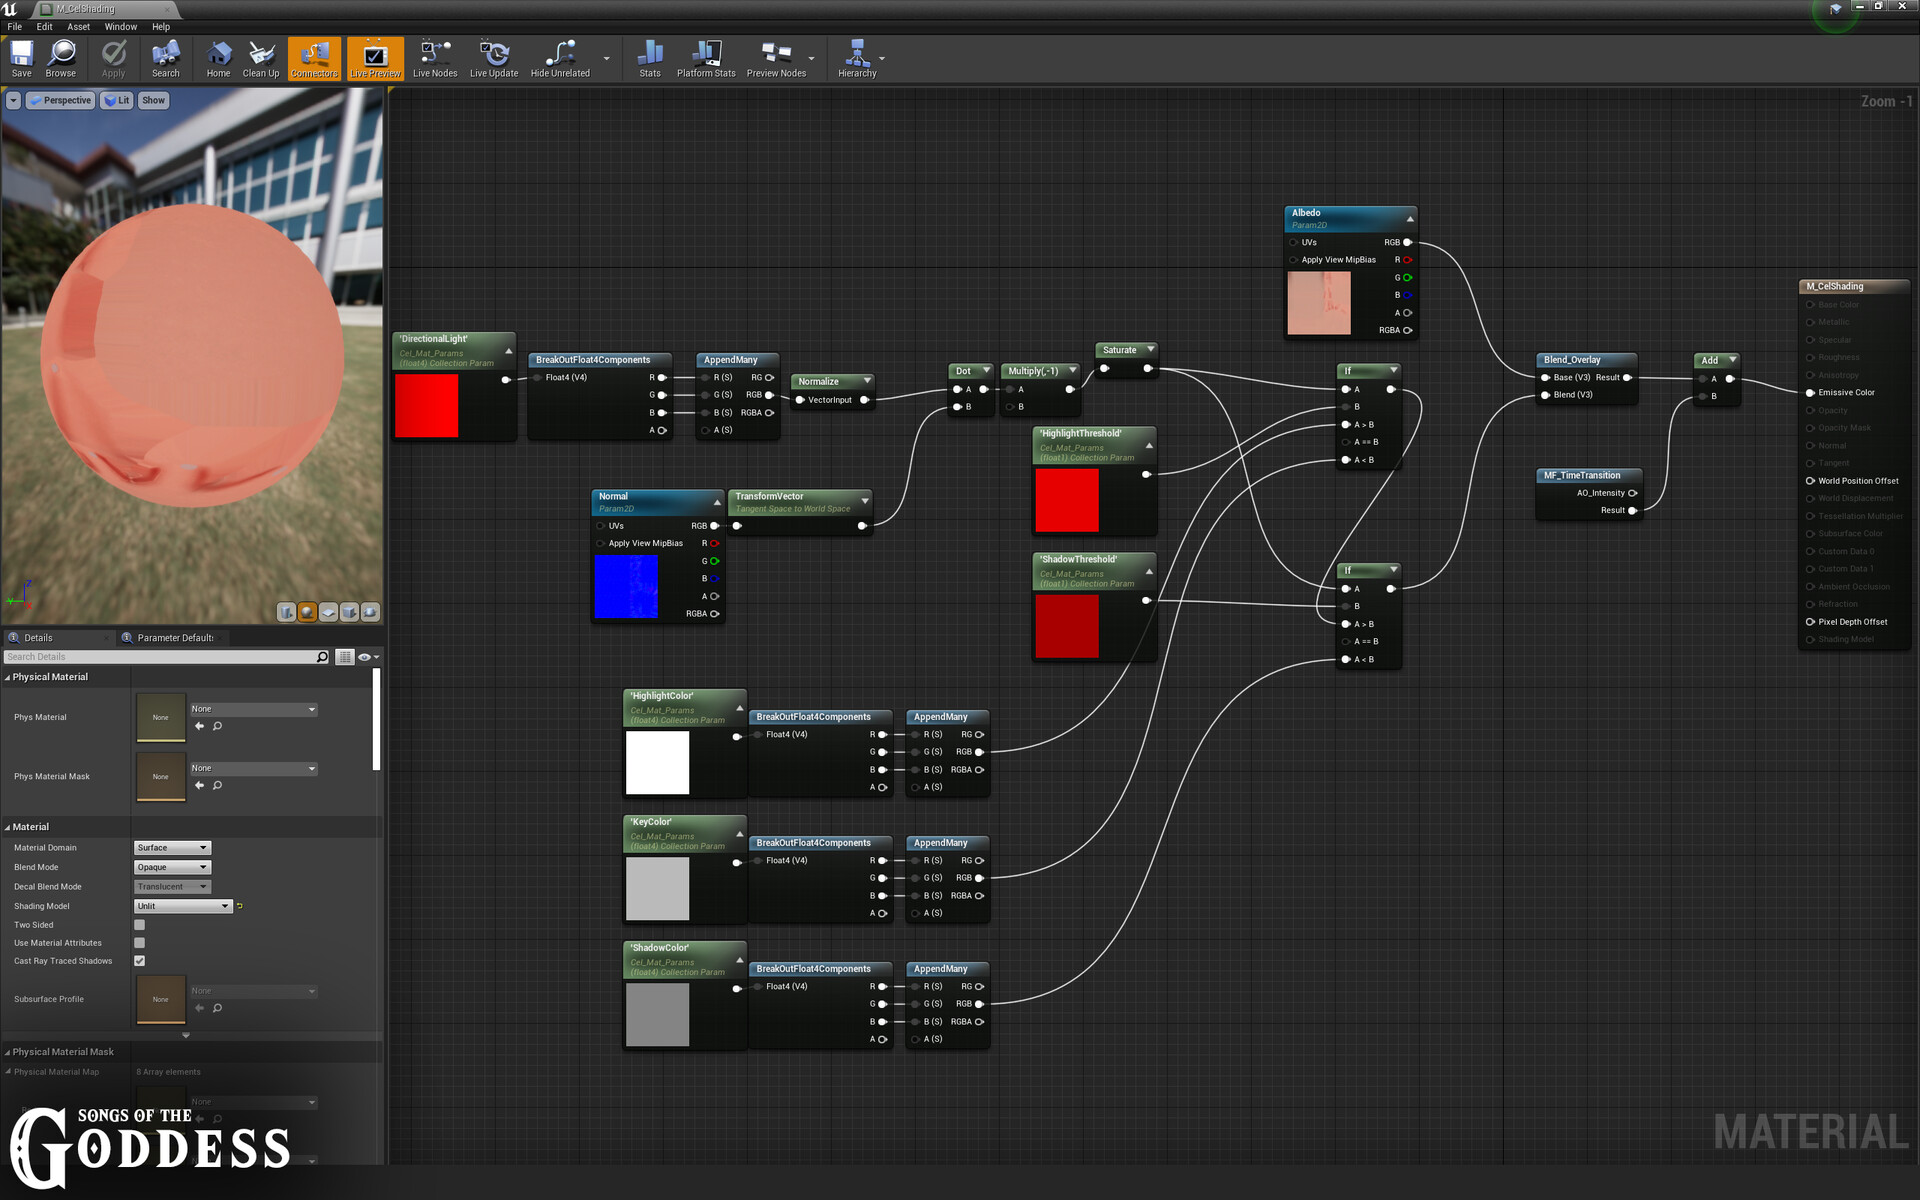Image resolution: width=1920 pixels, height=1200 pixels.
Task: Click the HighlightColor white swatch
Action: click(657, 762)
